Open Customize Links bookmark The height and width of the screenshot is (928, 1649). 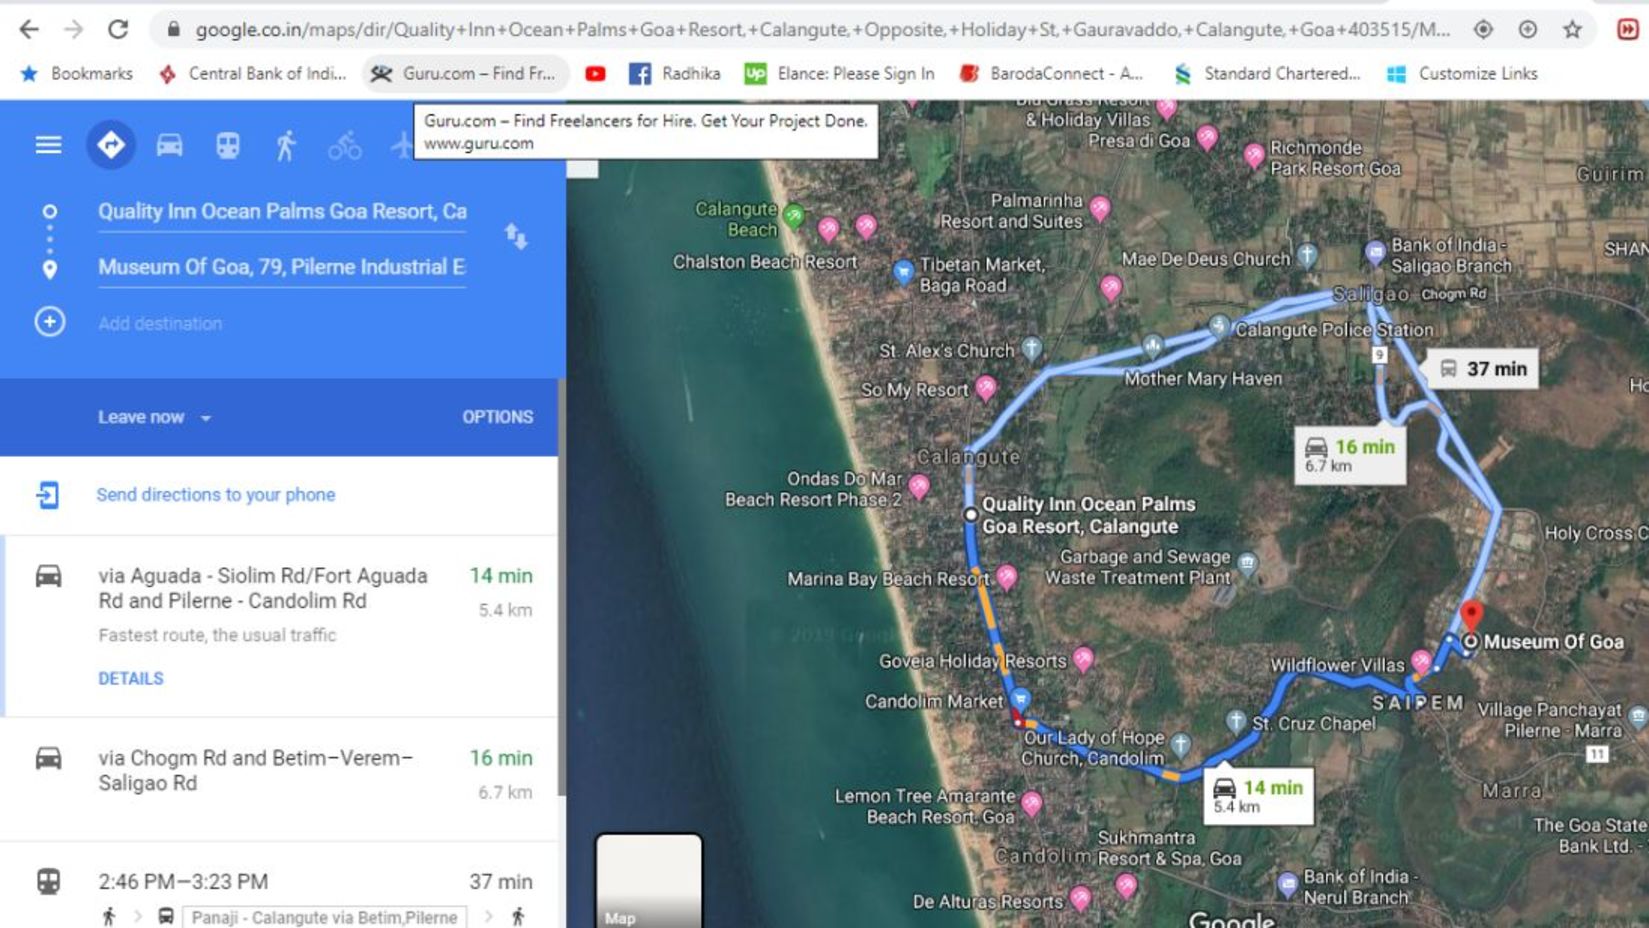point(1462,73)
